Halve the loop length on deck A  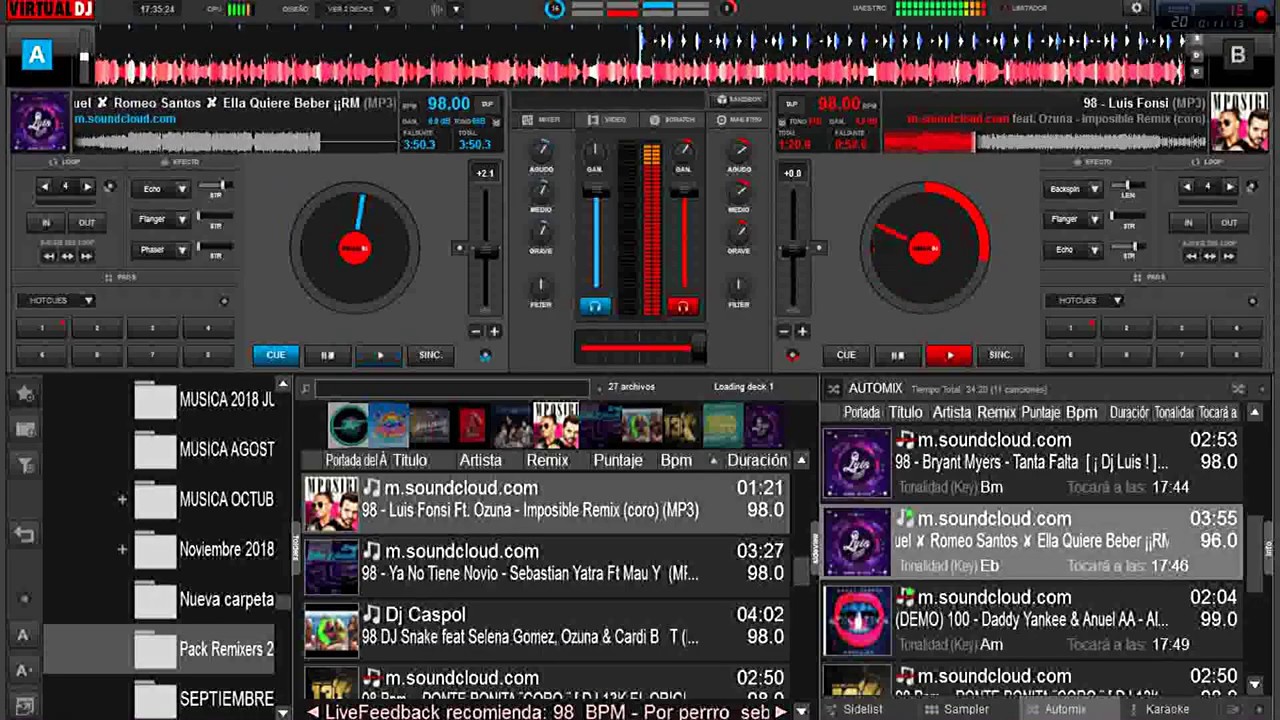(x=44, y=187)
